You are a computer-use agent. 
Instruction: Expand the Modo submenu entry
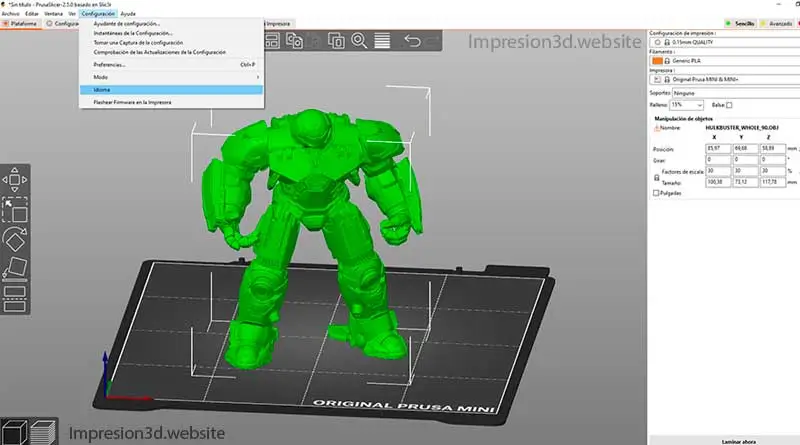pos(171,77)
